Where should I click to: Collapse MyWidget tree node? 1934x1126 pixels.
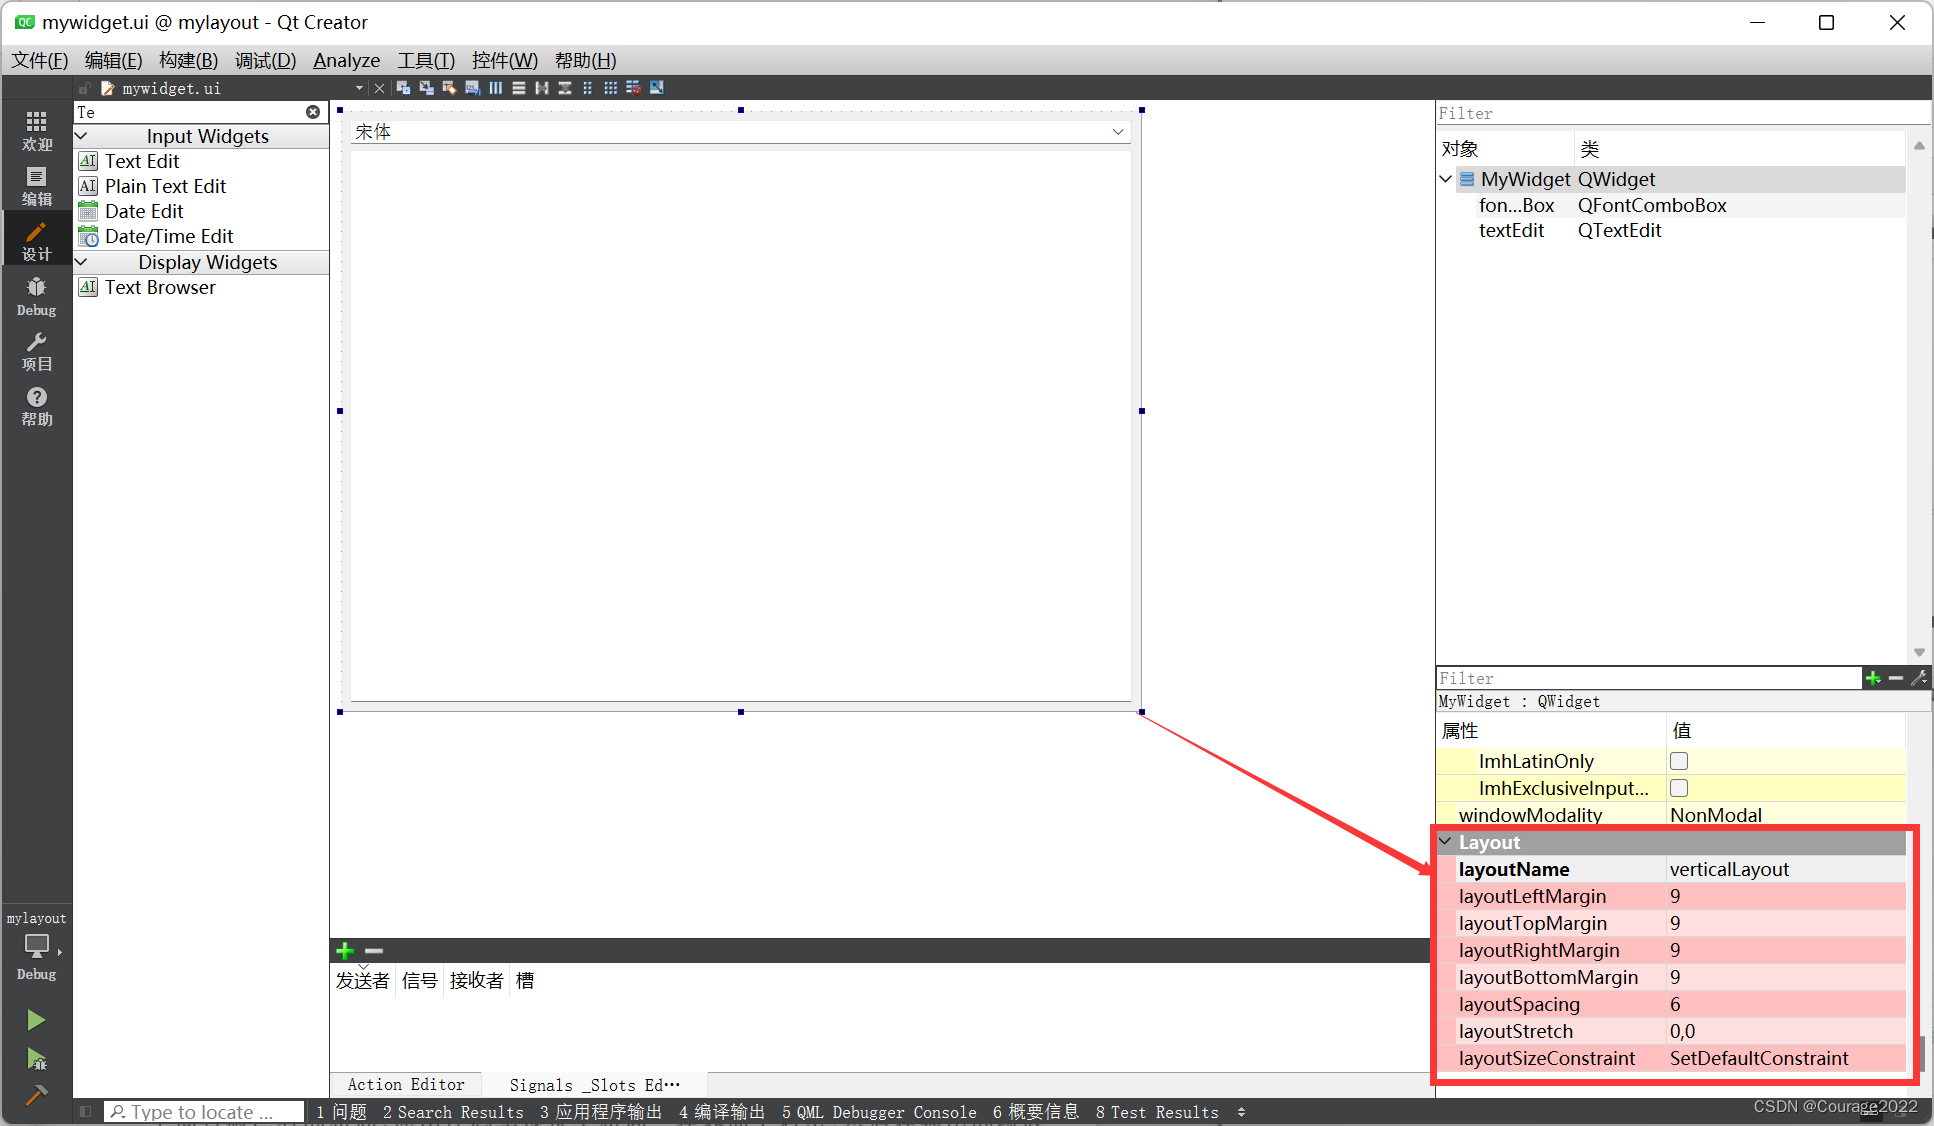(1446, 179)
